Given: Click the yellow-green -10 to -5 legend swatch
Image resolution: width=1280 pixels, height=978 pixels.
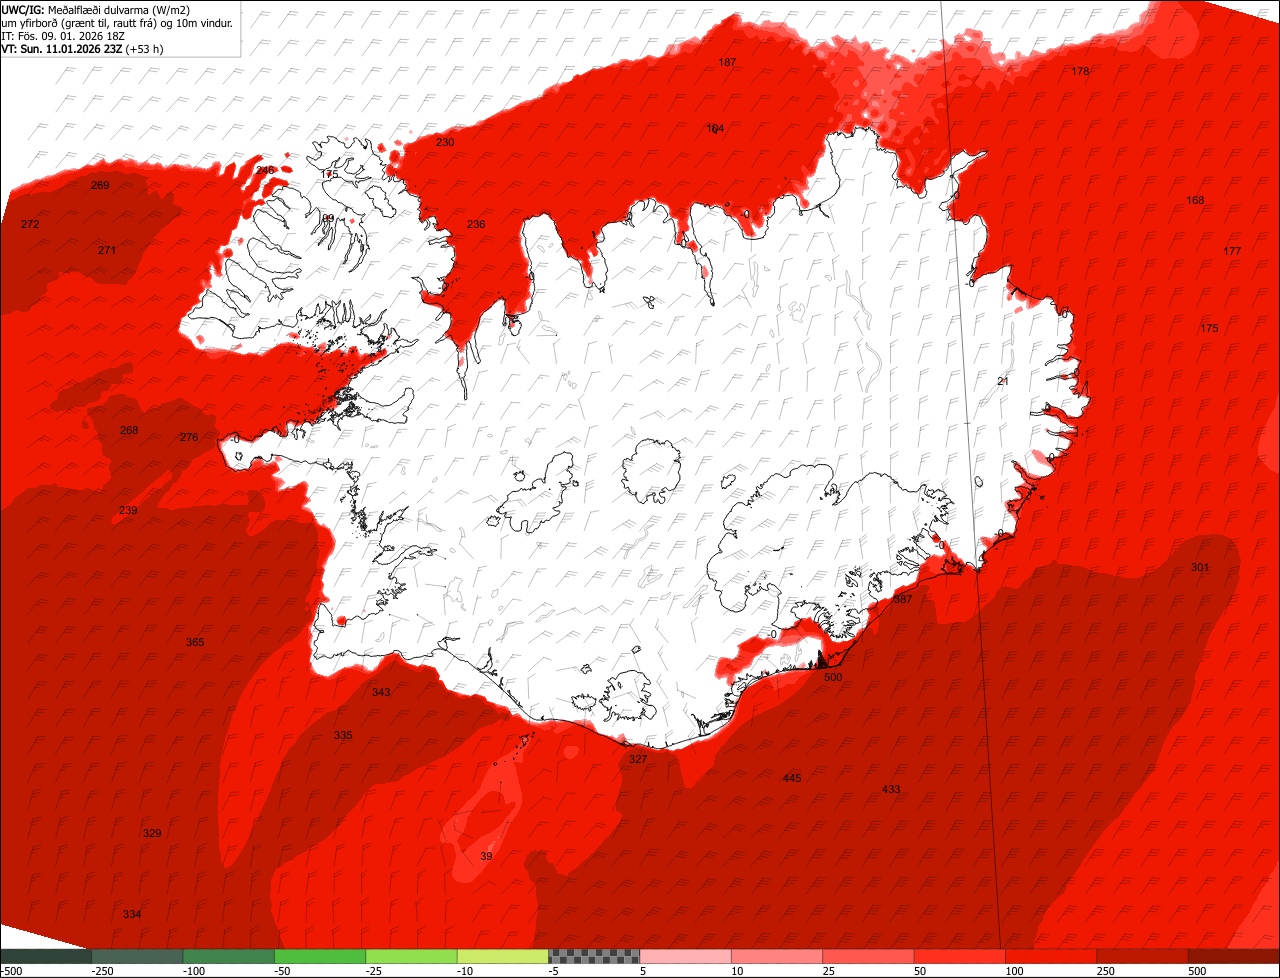Looking at the screenshot, I should click(503, 957).
